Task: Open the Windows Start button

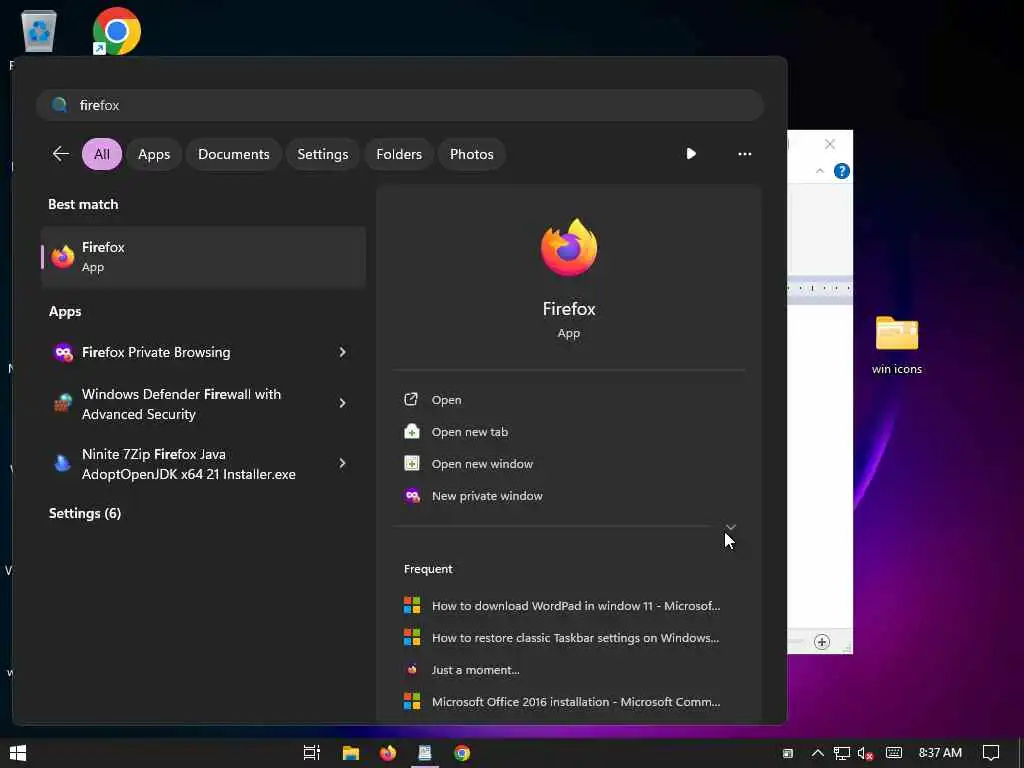Action: tap(18, 753)
